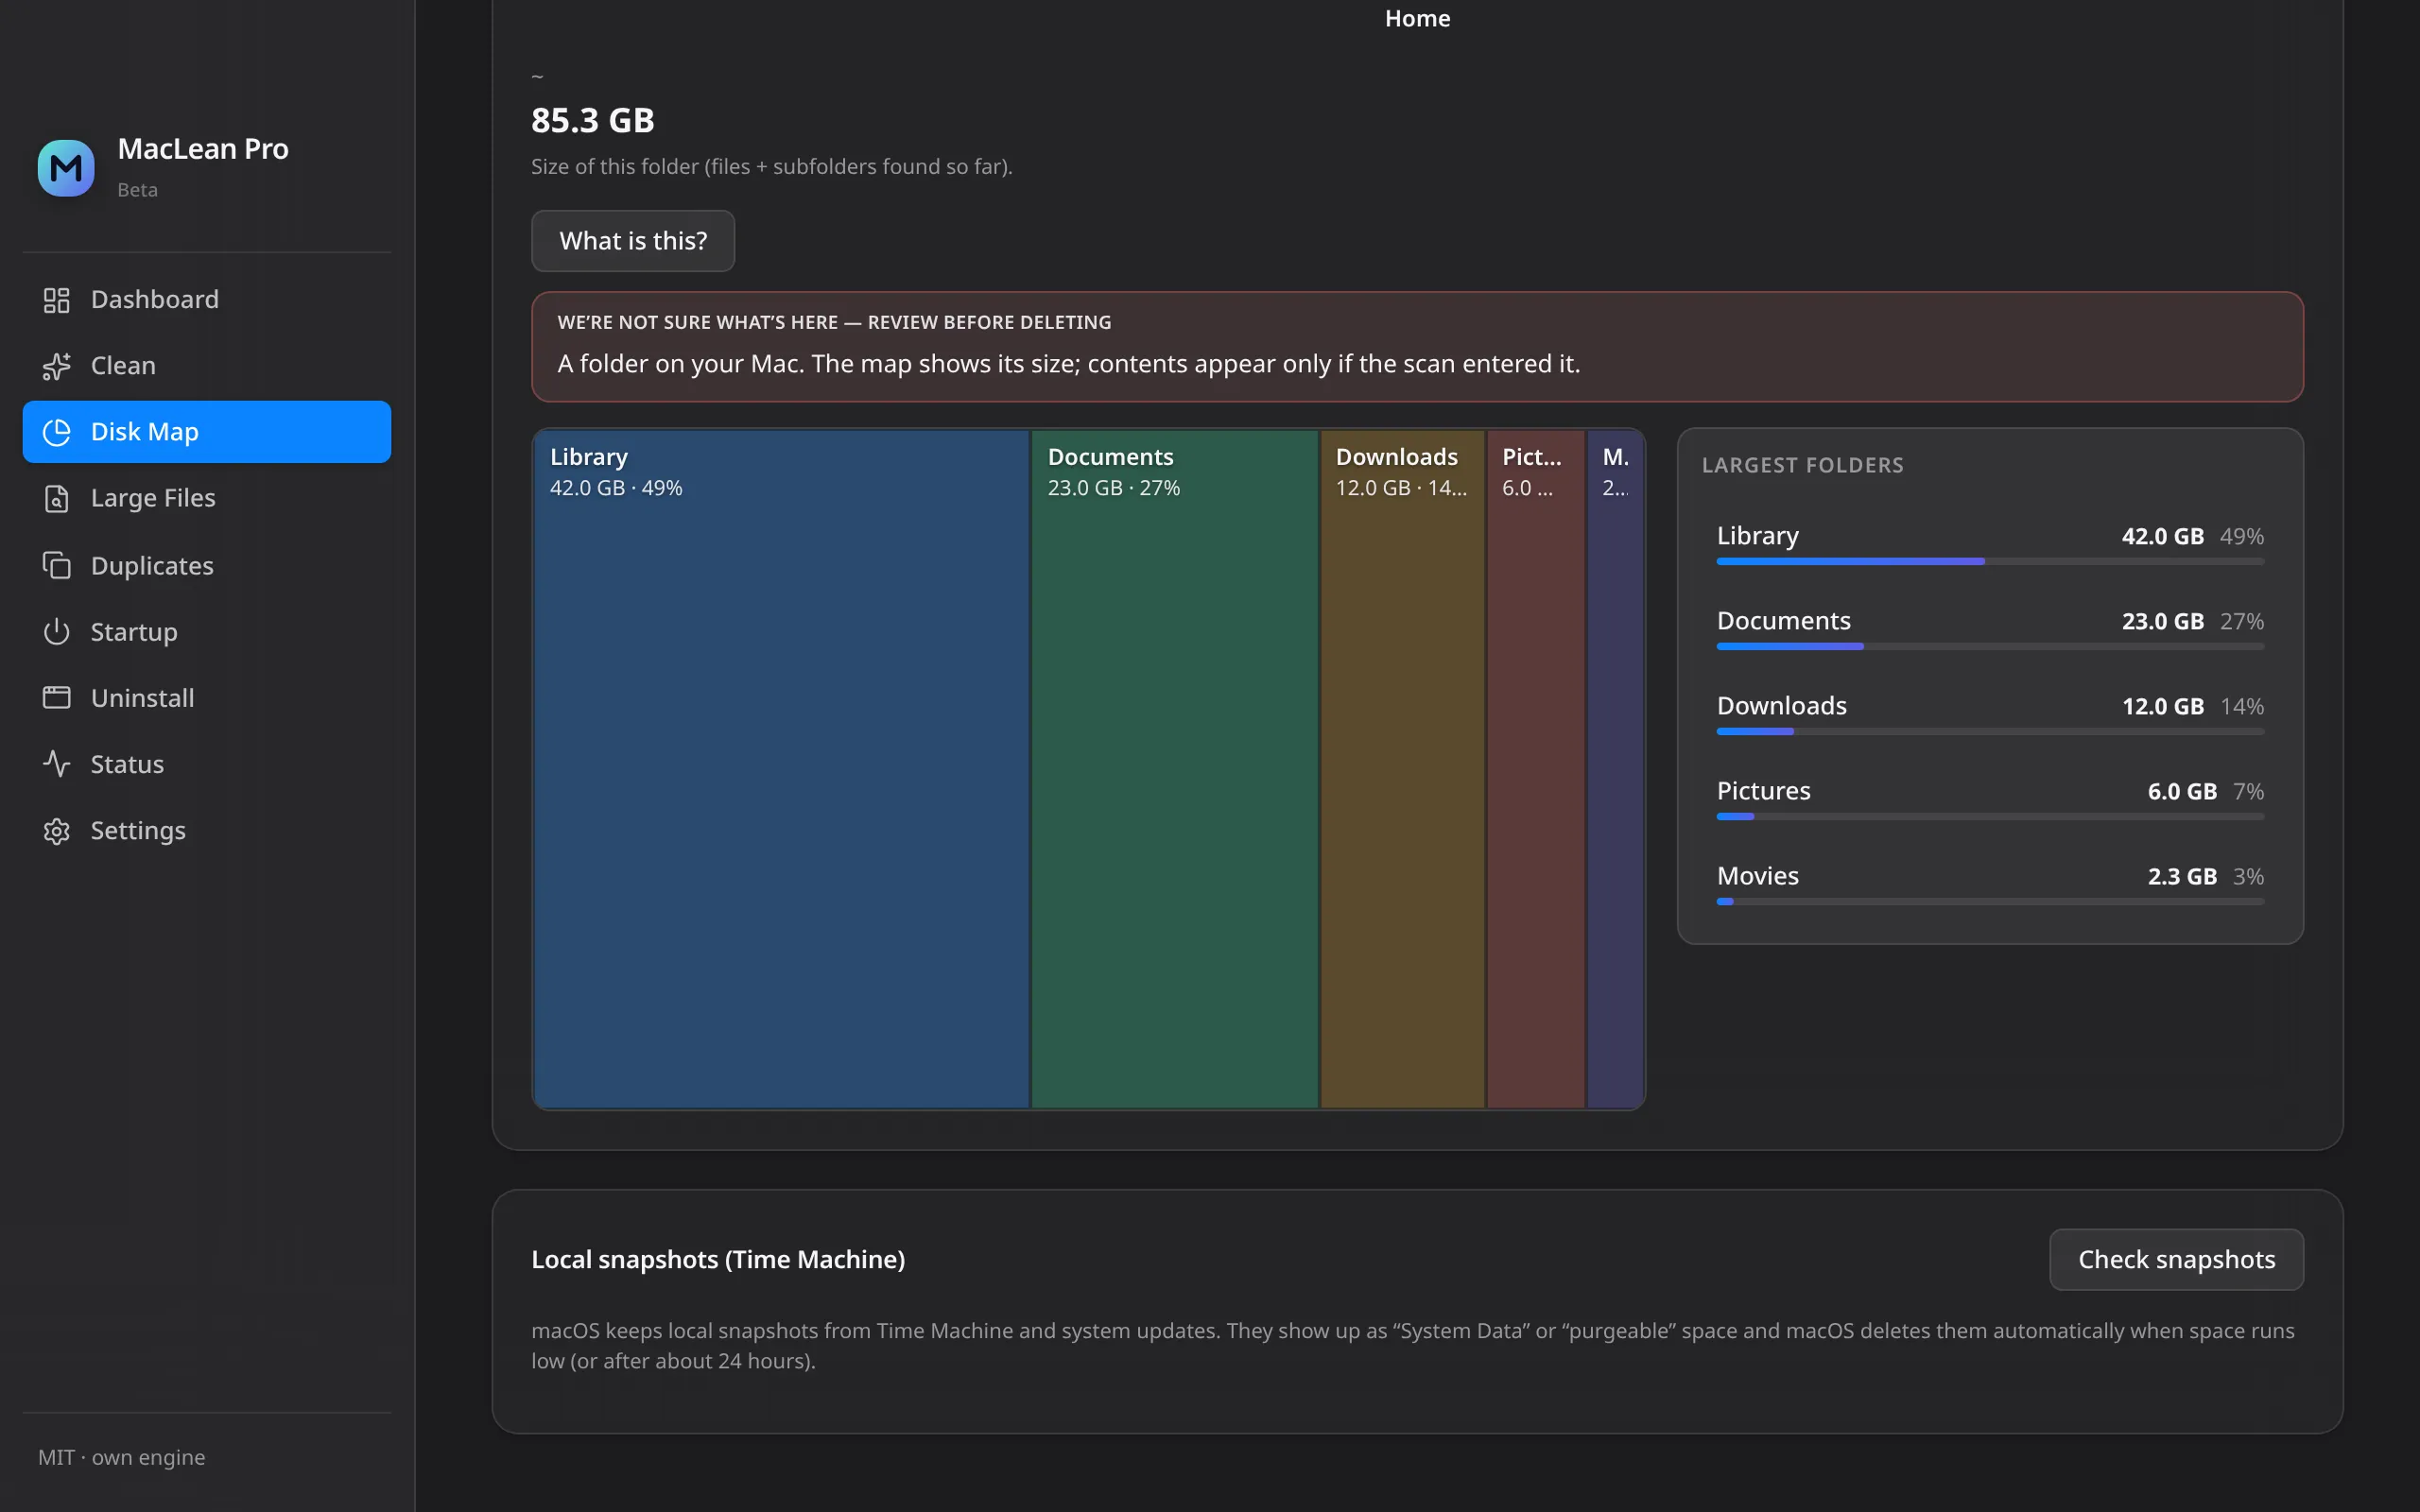The width and height of the screenshot is (2420, 1512).
Task: Click the 85.3 GB folder size
Action: coord(593,120)
